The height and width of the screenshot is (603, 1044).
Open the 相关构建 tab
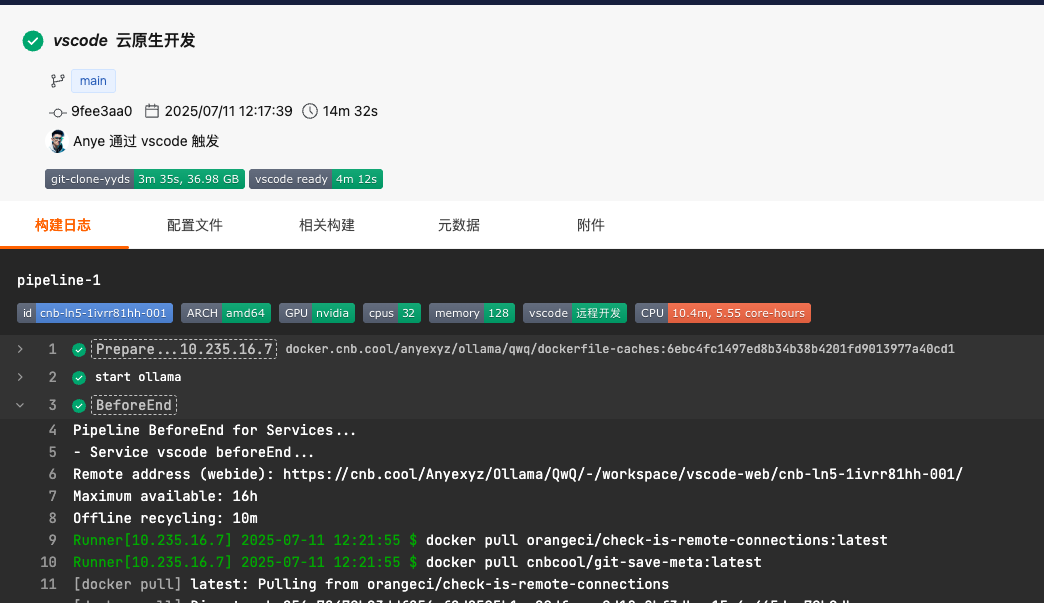(x=327, y=225)
